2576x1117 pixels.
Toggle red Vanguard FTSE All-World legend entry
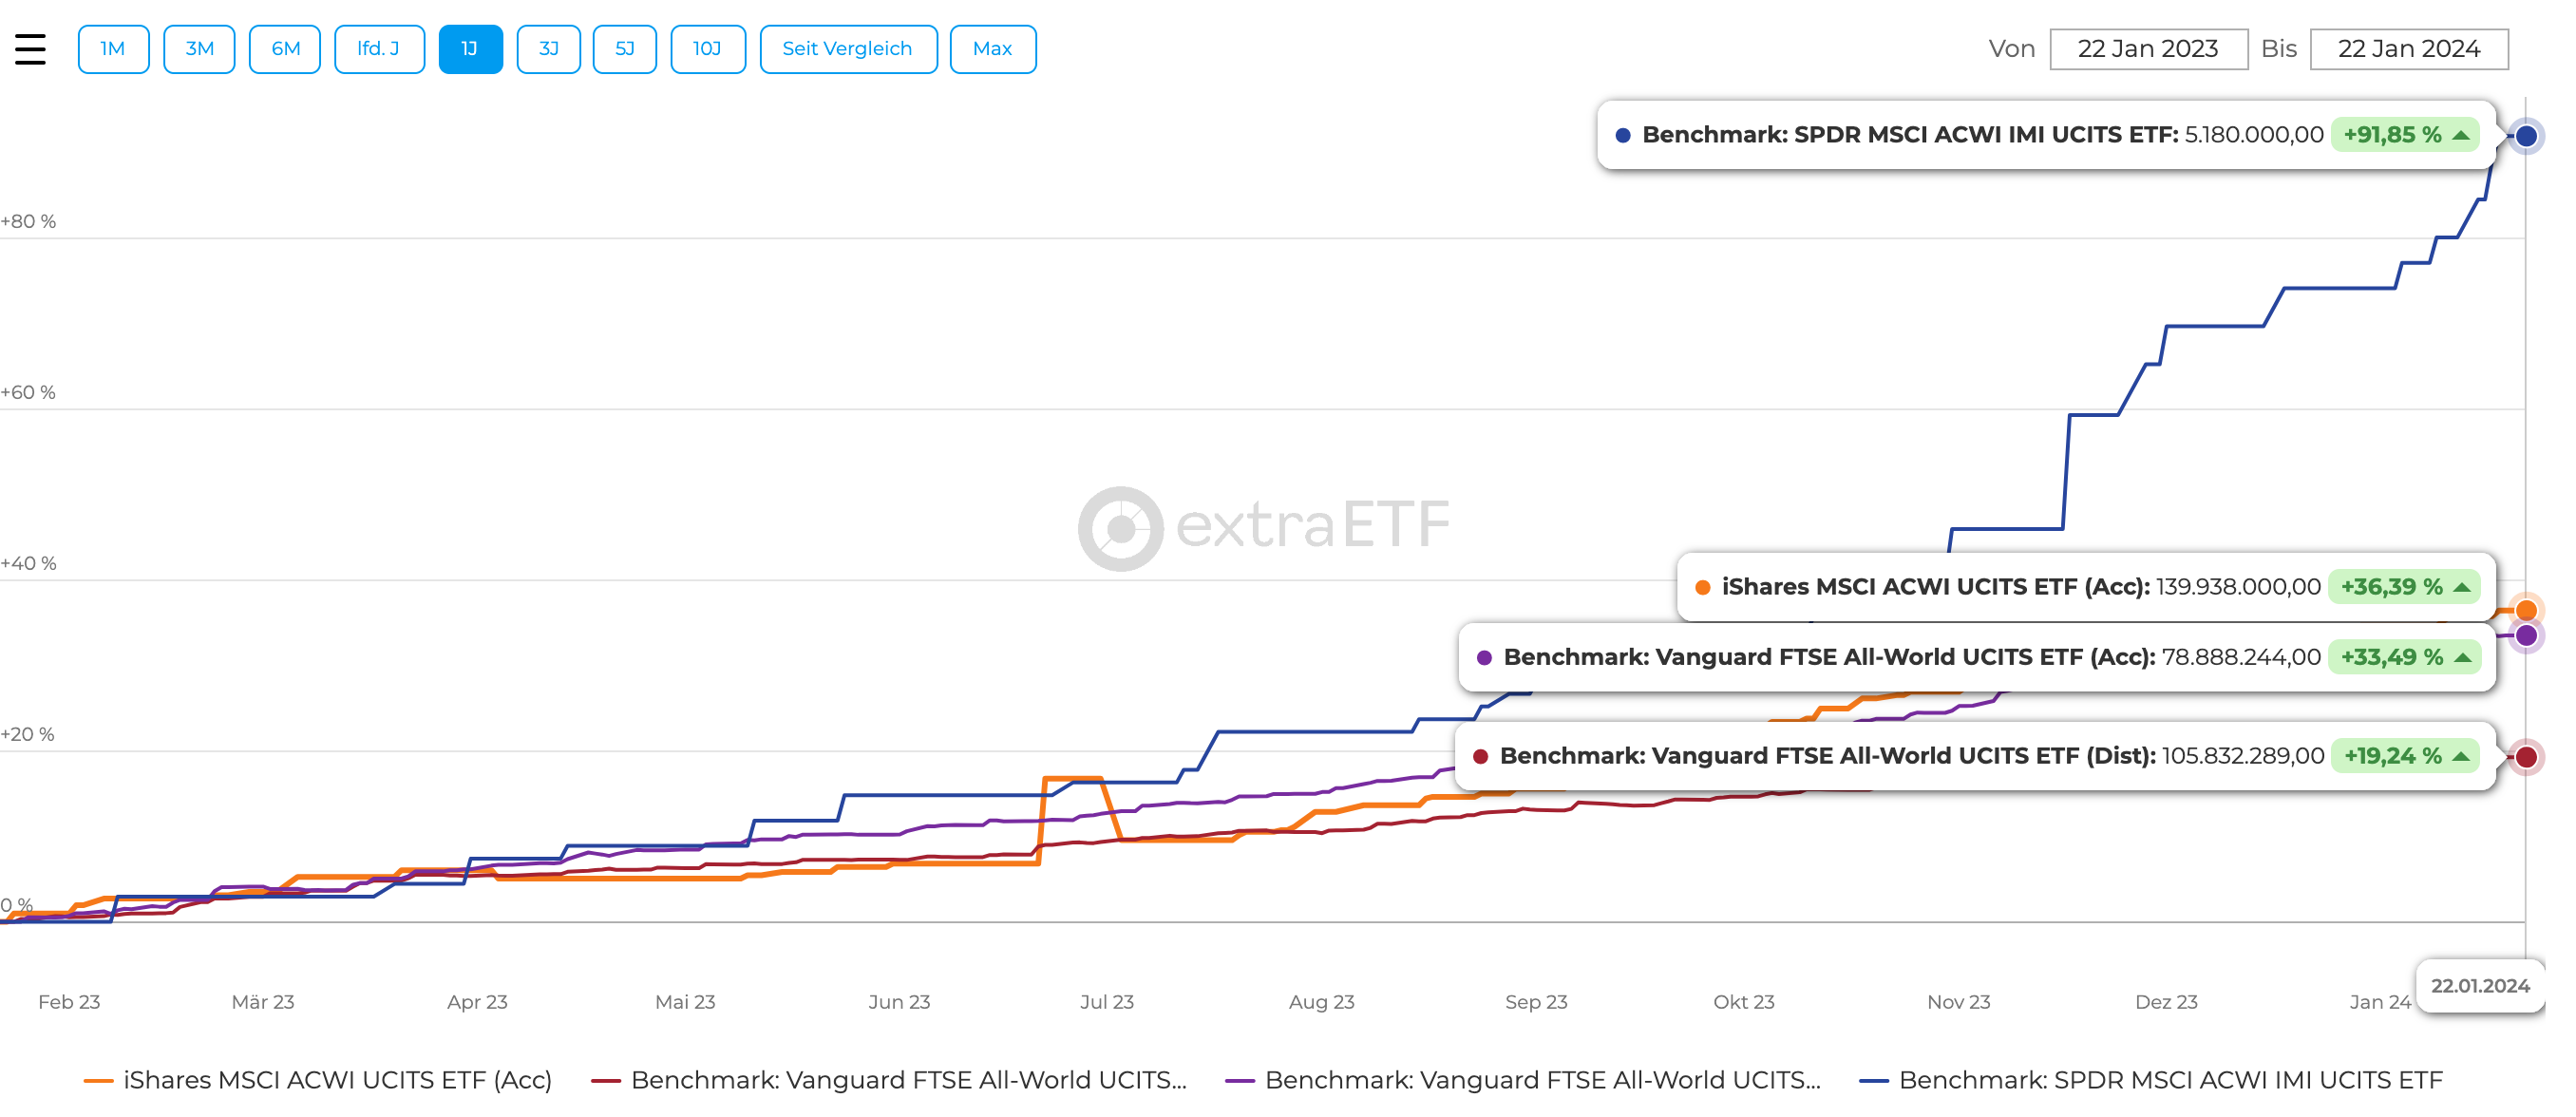point(889,1080)
